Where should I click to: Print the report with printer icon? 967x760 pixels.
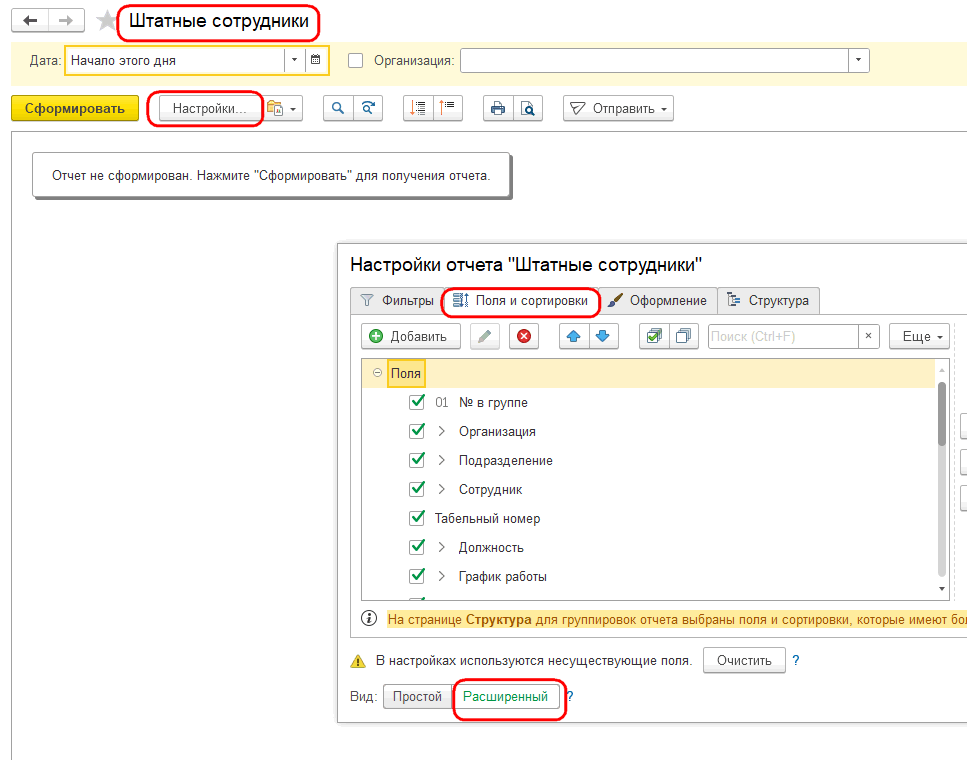tap(498, 109)
